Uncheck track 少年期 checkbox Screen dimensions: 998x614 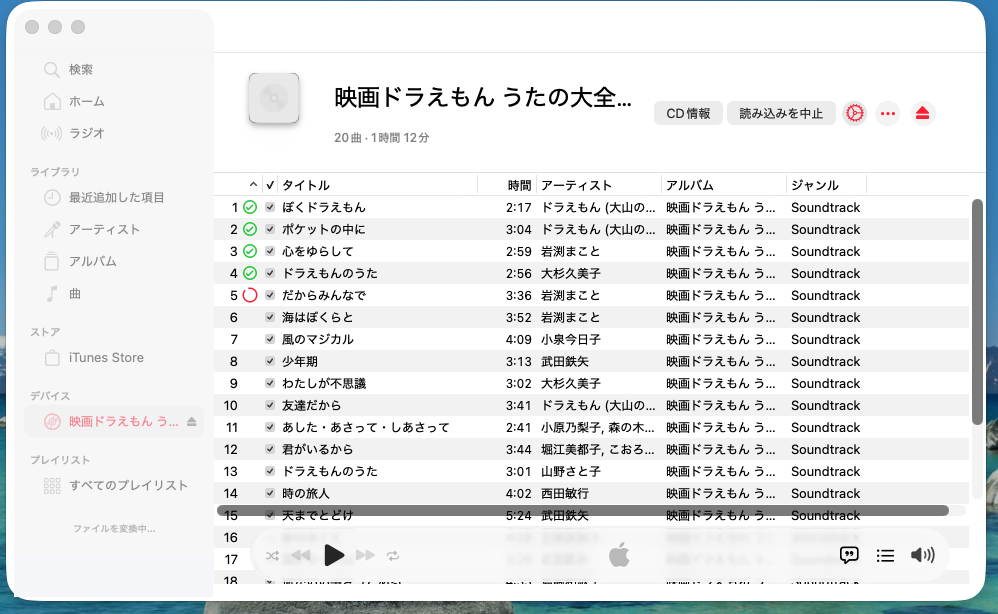pos(270,361)
